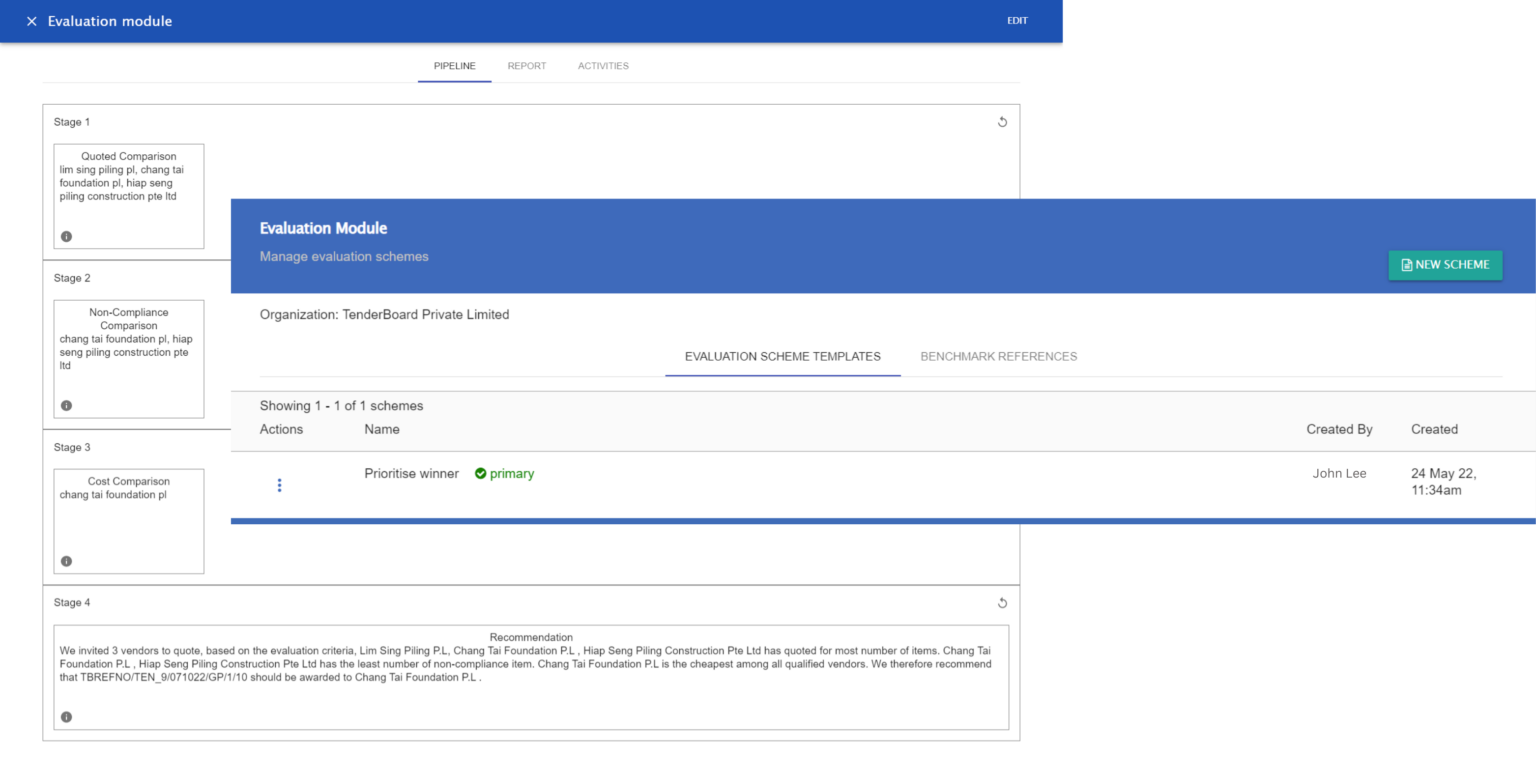The width and height of the screenshot is (1536, 768).
Task: Open the ACTIVITIES tab
Action: (x=603, y=66)
